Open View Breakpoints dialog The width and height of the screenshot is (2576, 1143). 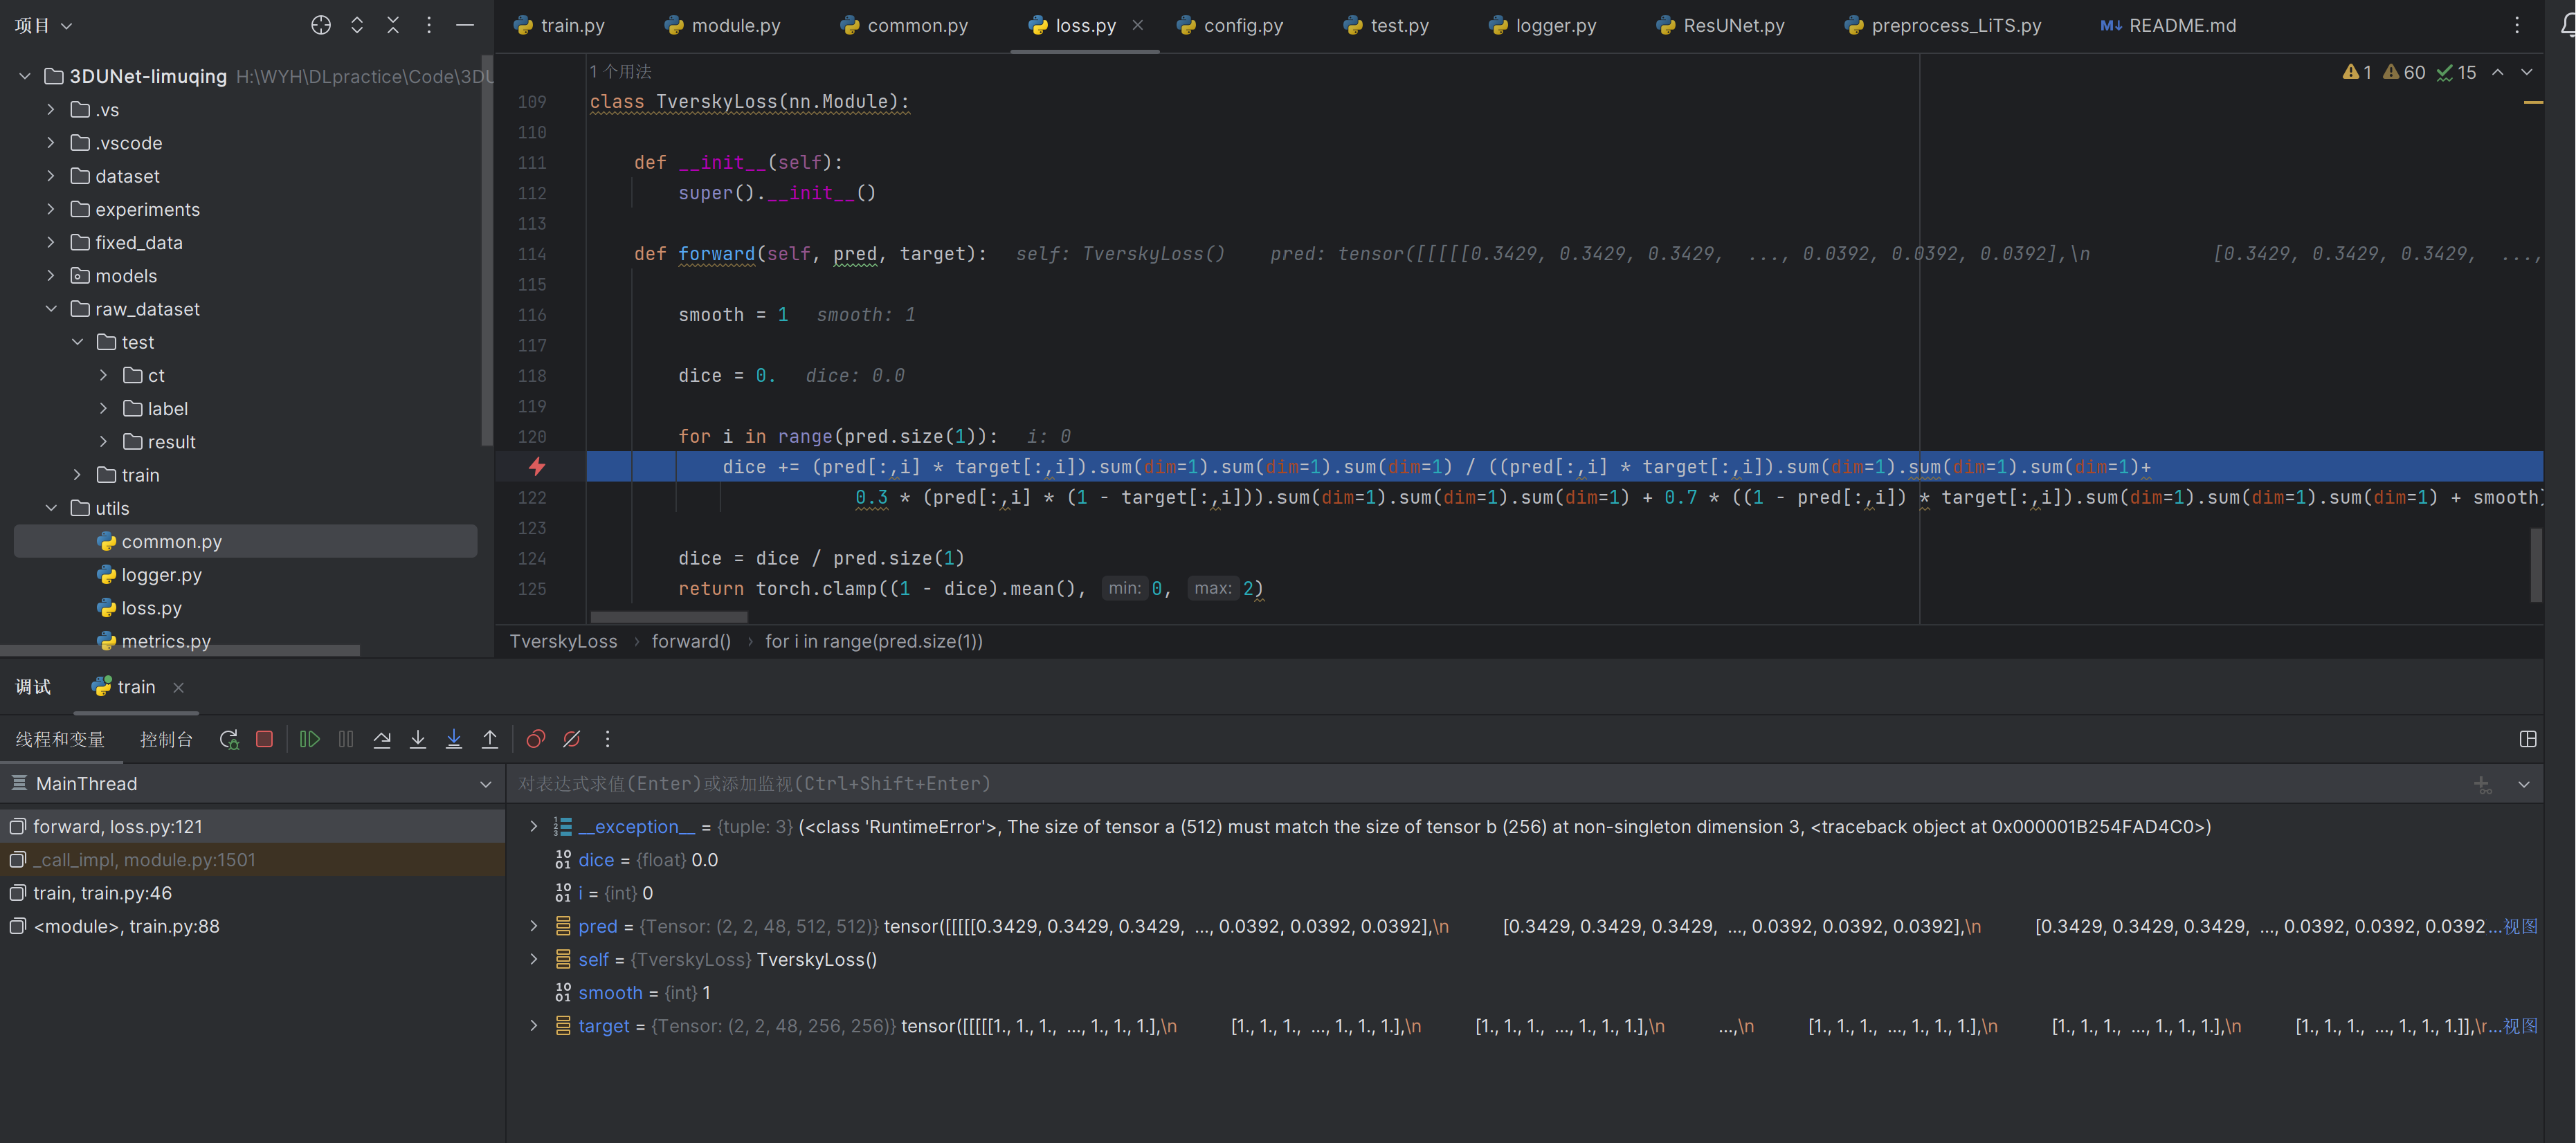(536, 739)
